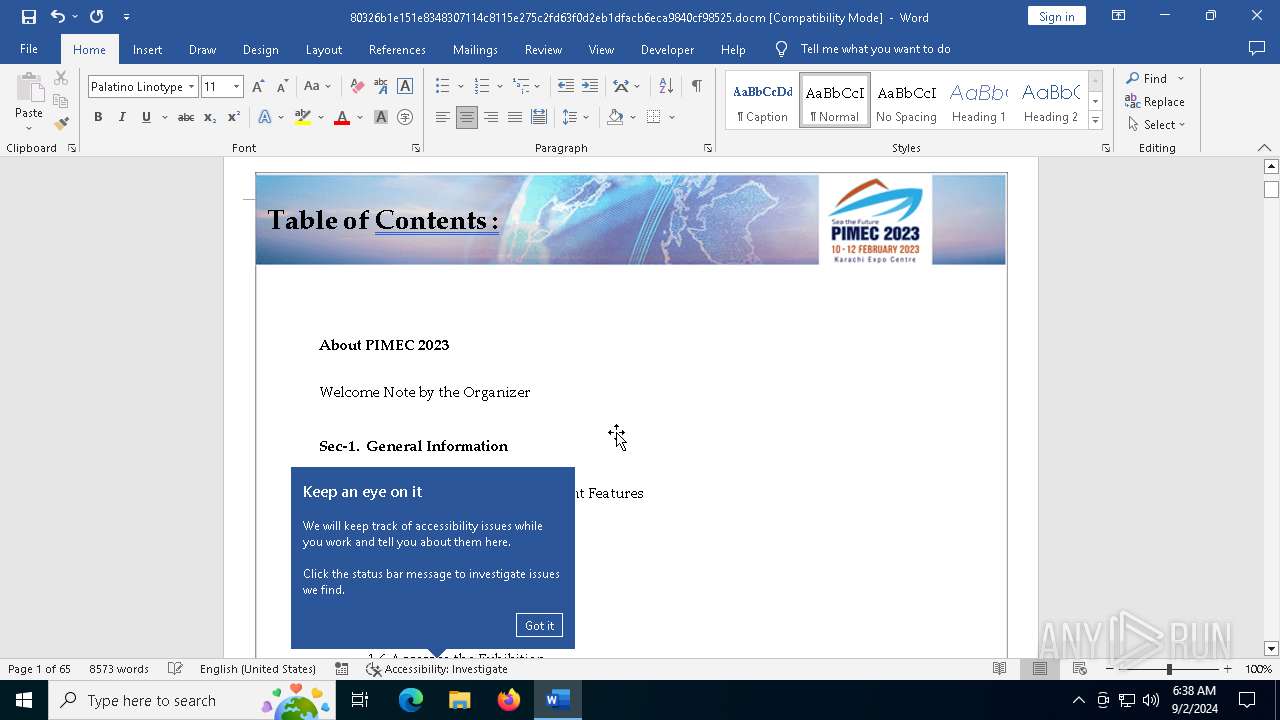
Task: Switch to the Developer tab
Action: pyautogui.click(x=667, y=49)
